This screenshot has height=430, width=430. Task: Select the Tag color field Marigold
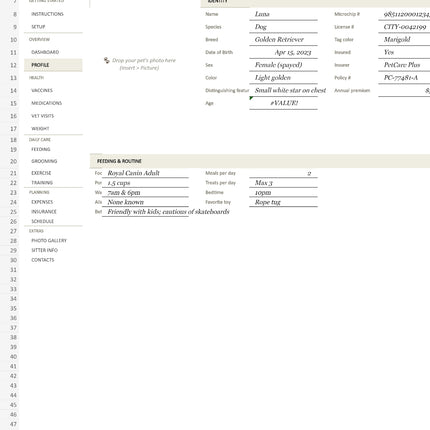(x=404, y=39)
